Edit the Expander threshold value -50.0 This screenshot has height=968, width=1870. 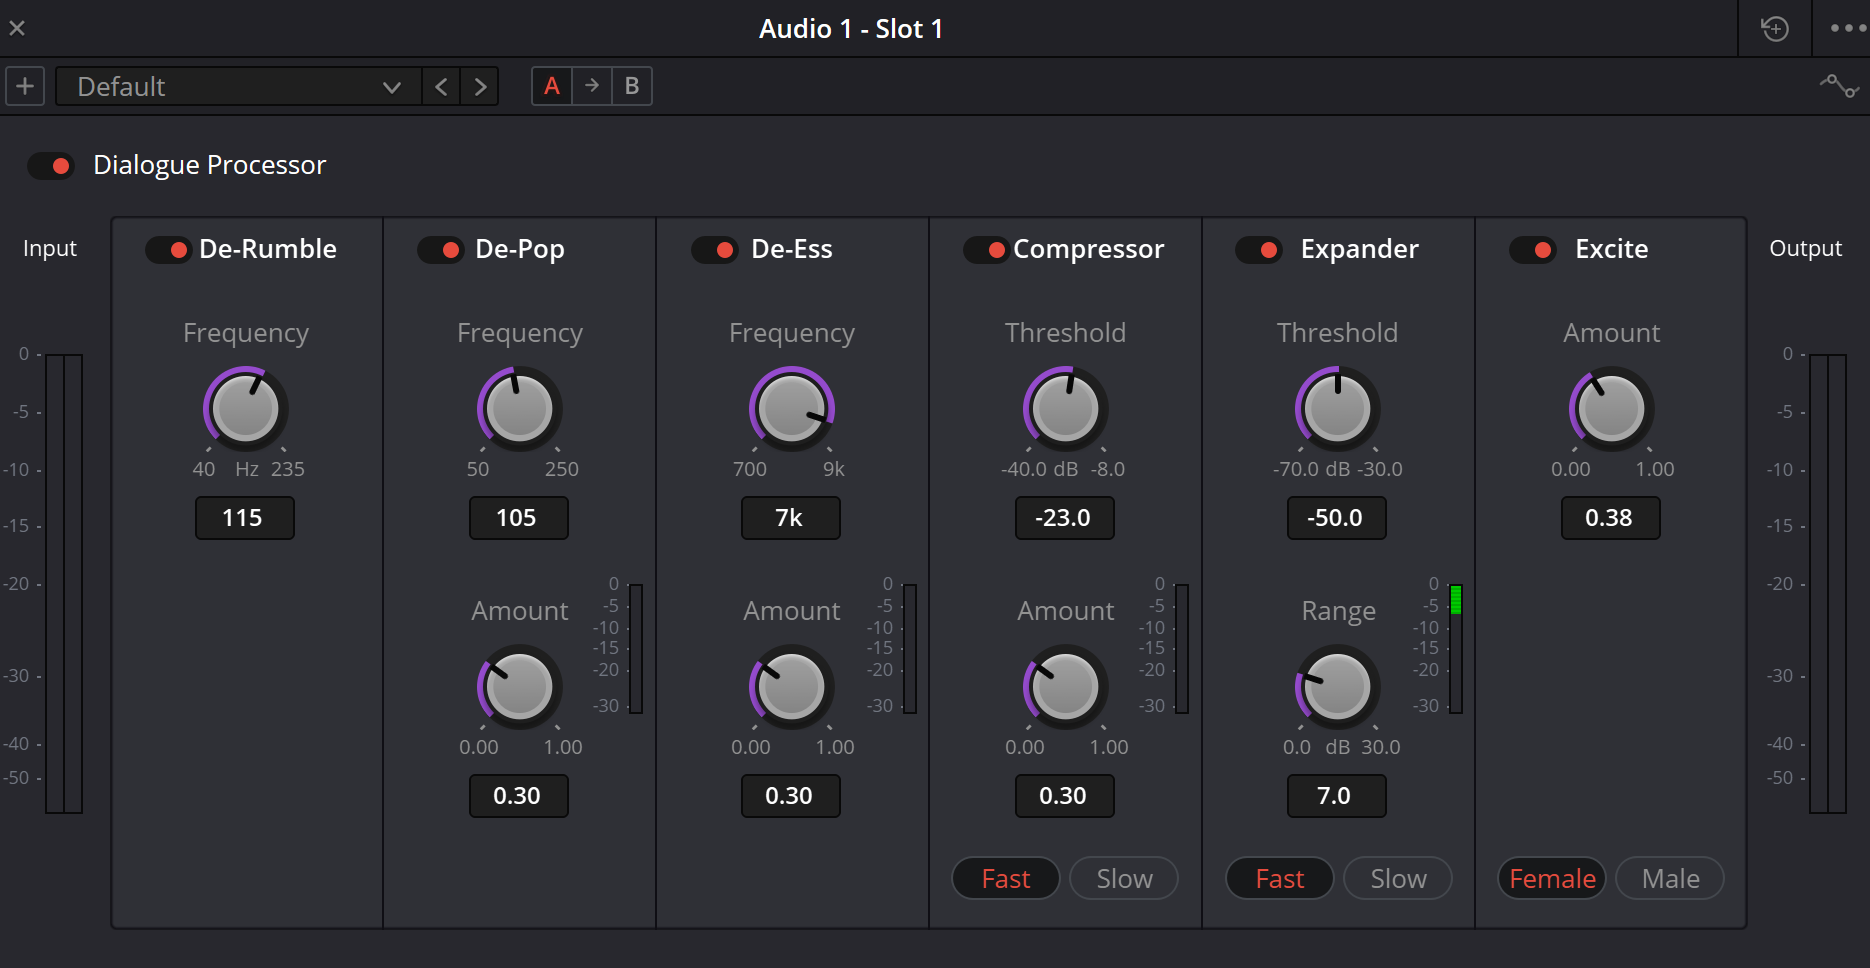1337,518
